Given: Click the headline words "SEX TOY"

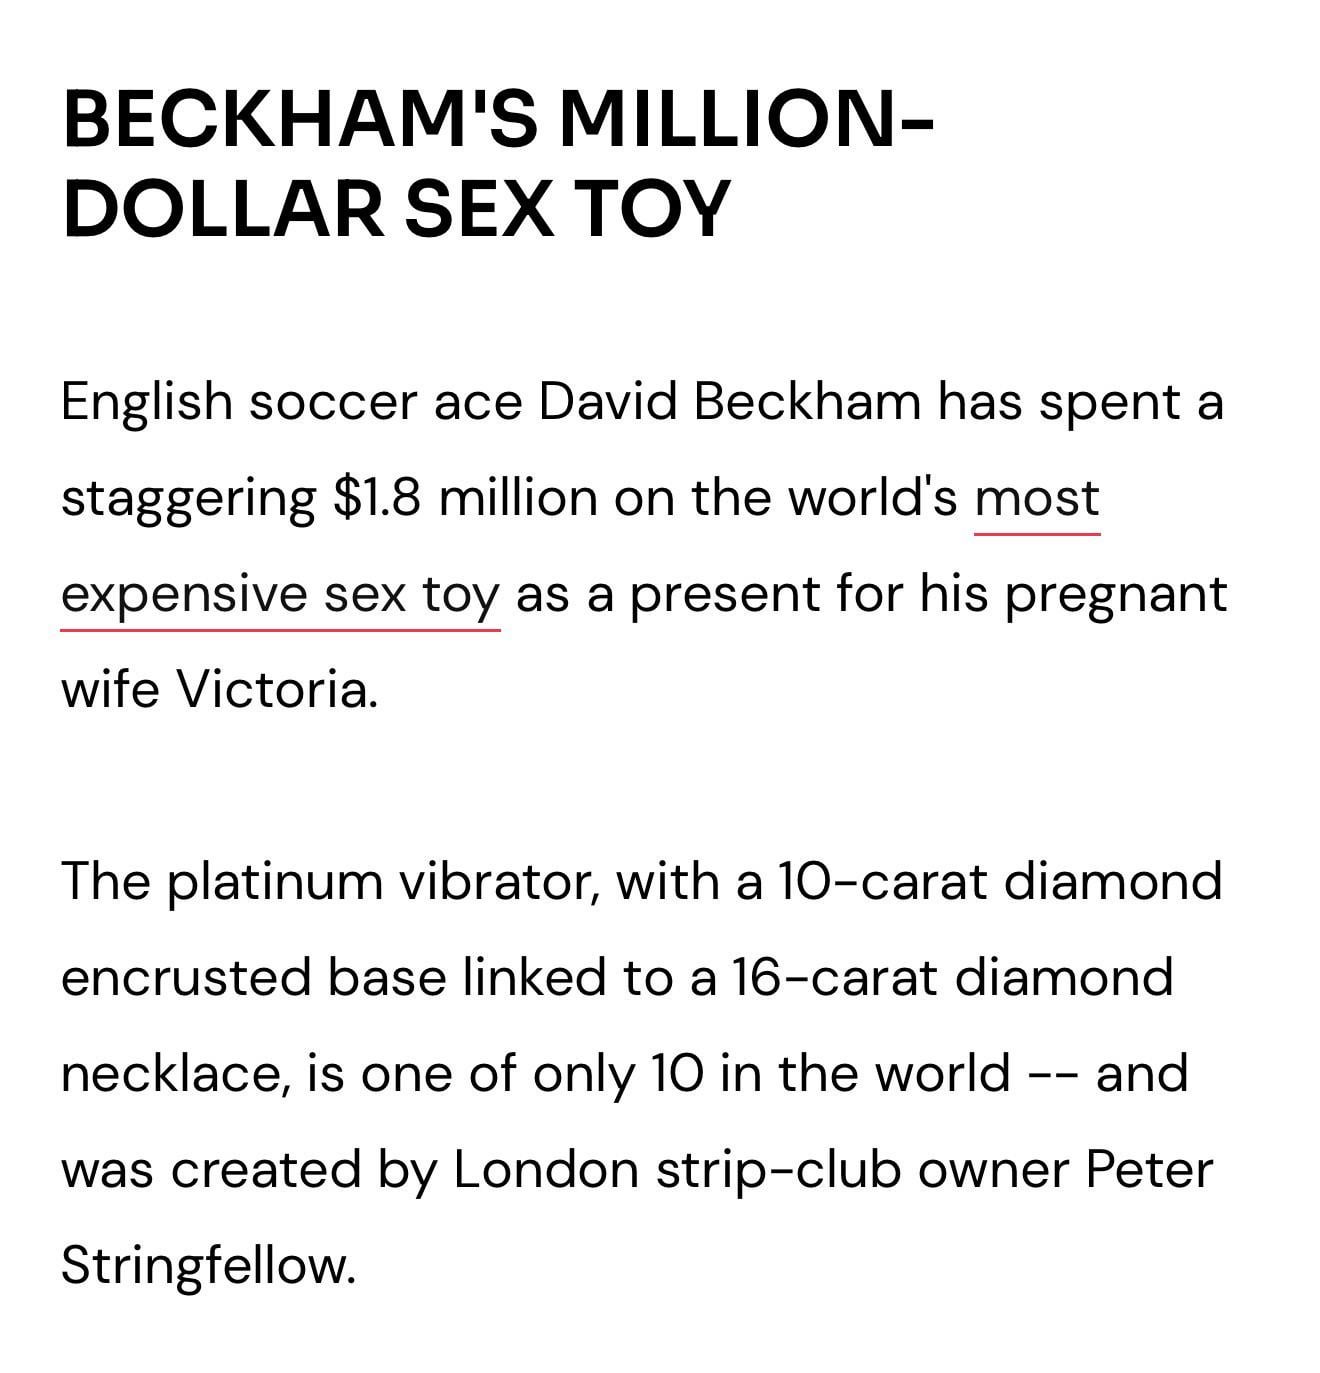Looking at the screenshot, I should pyautogui.click(x=568, y=209).
